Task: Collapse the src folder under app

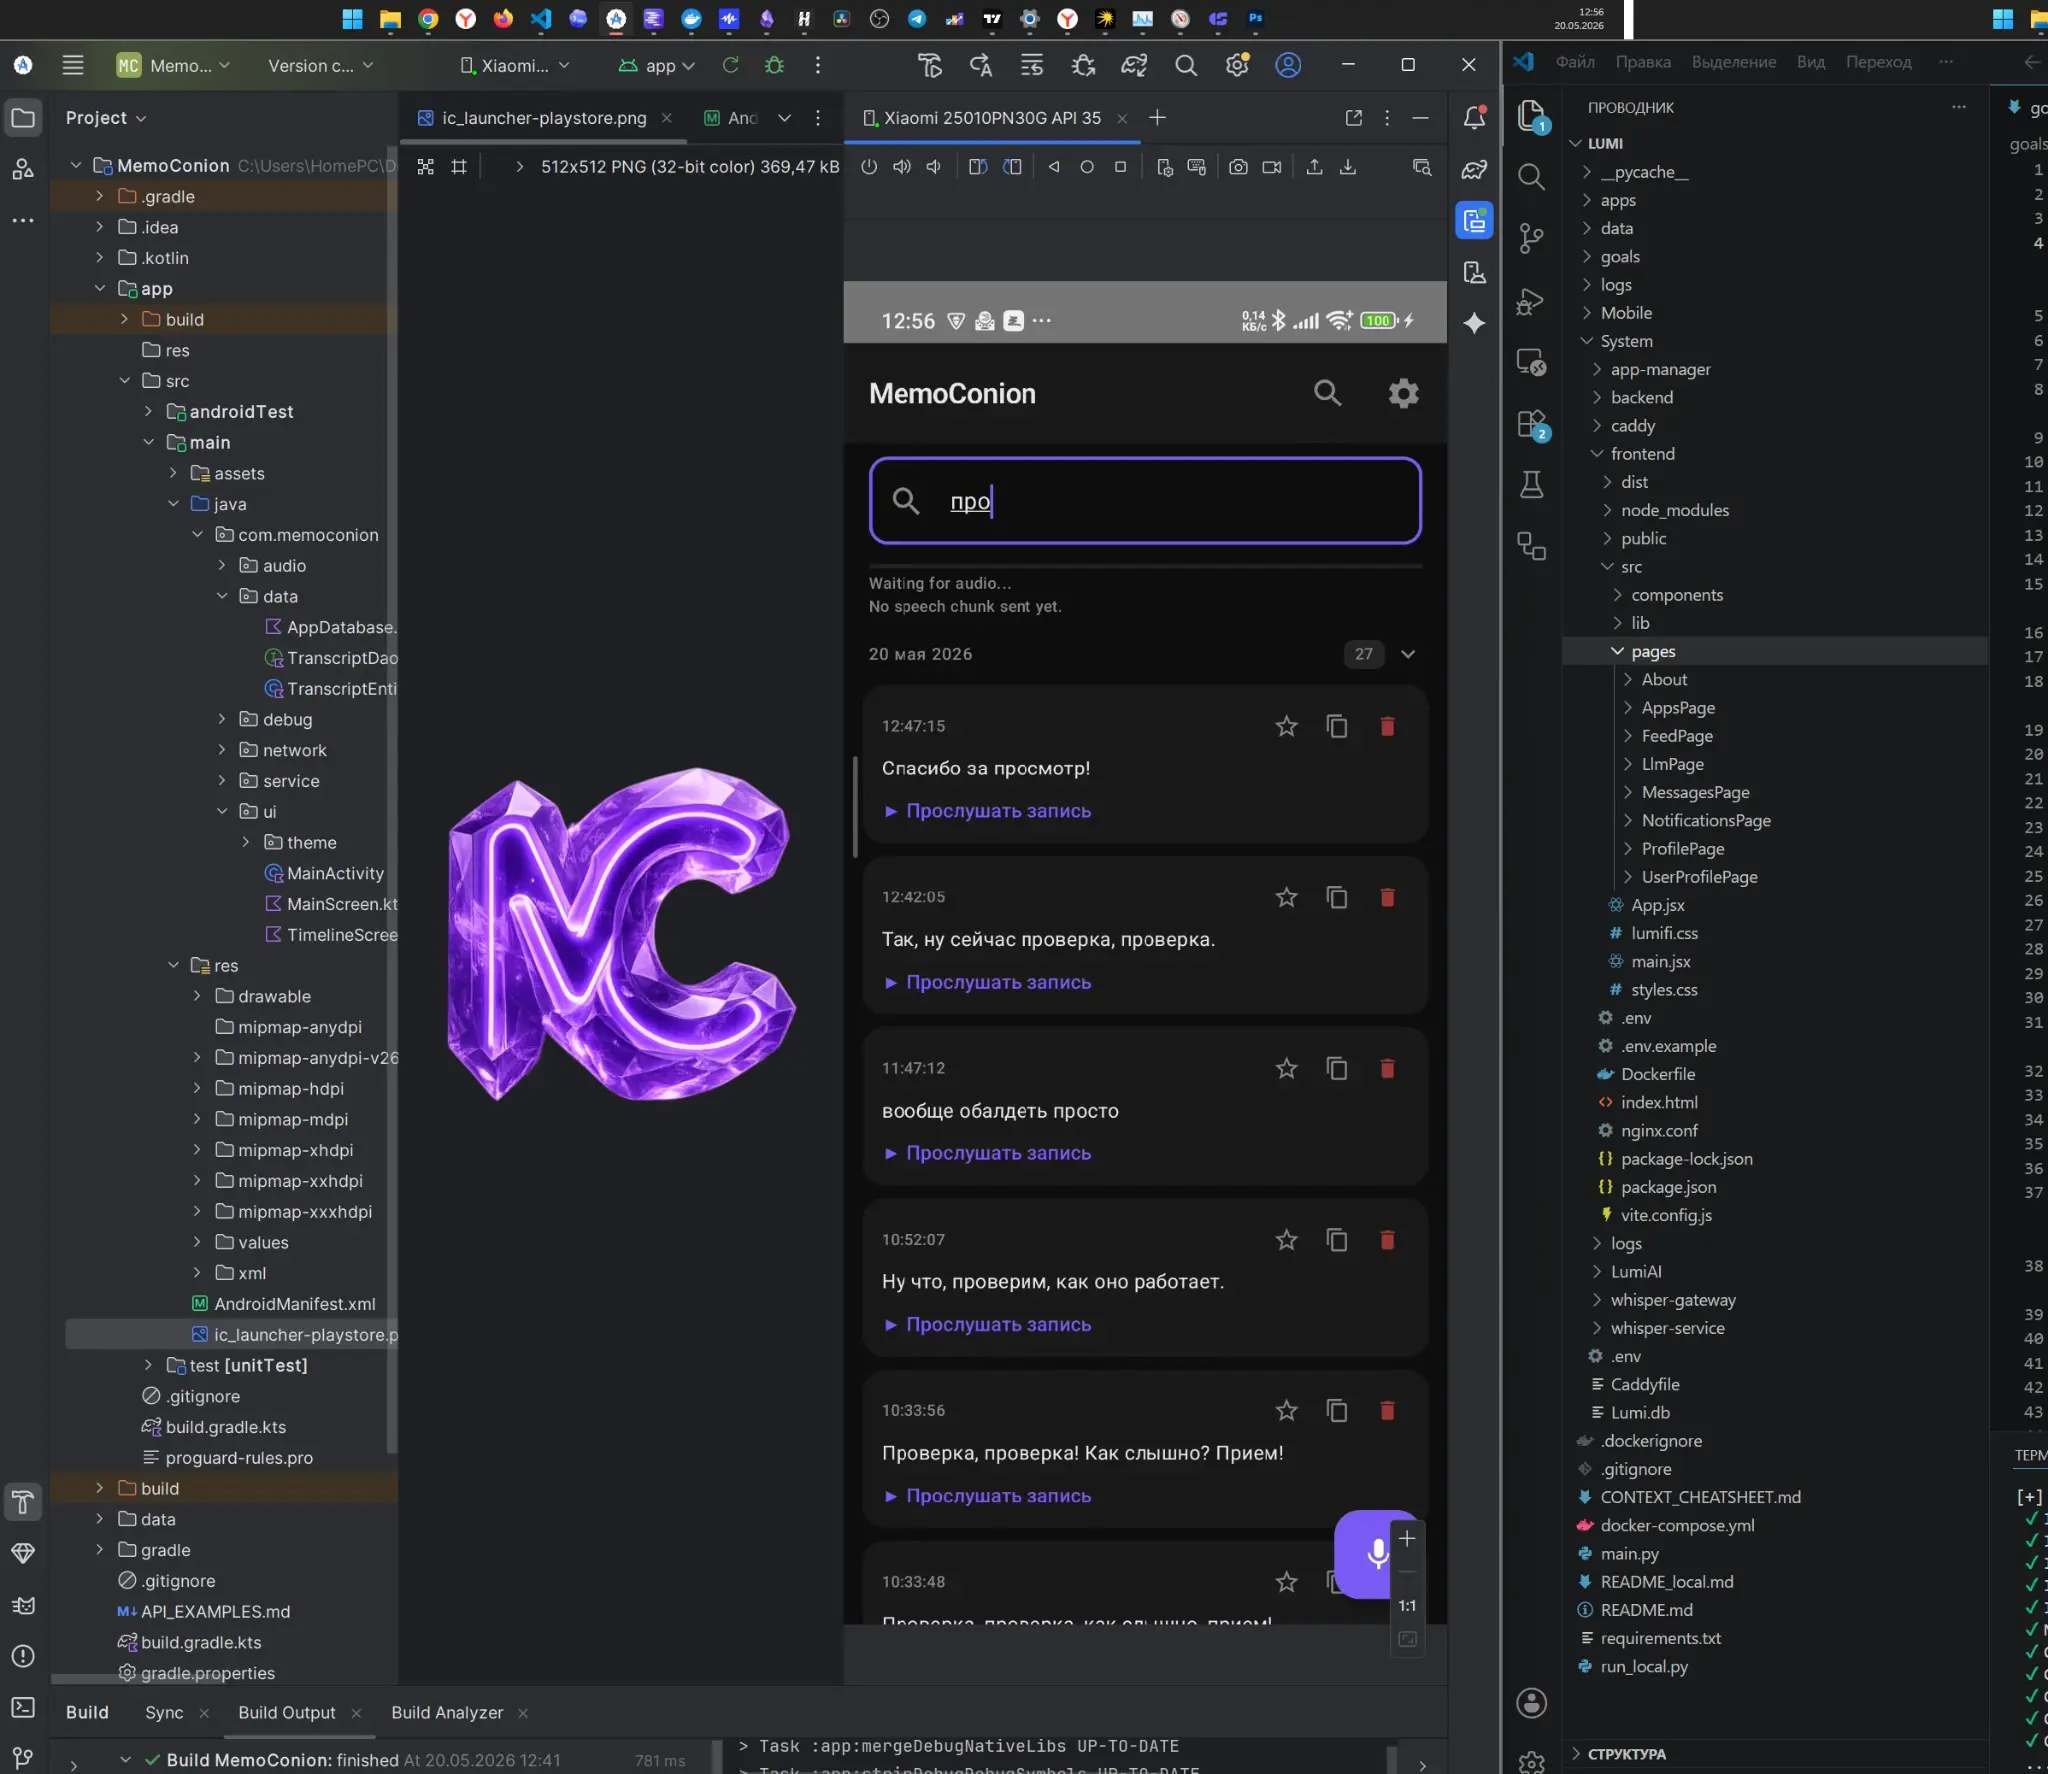Action: (x=124, y=380)
